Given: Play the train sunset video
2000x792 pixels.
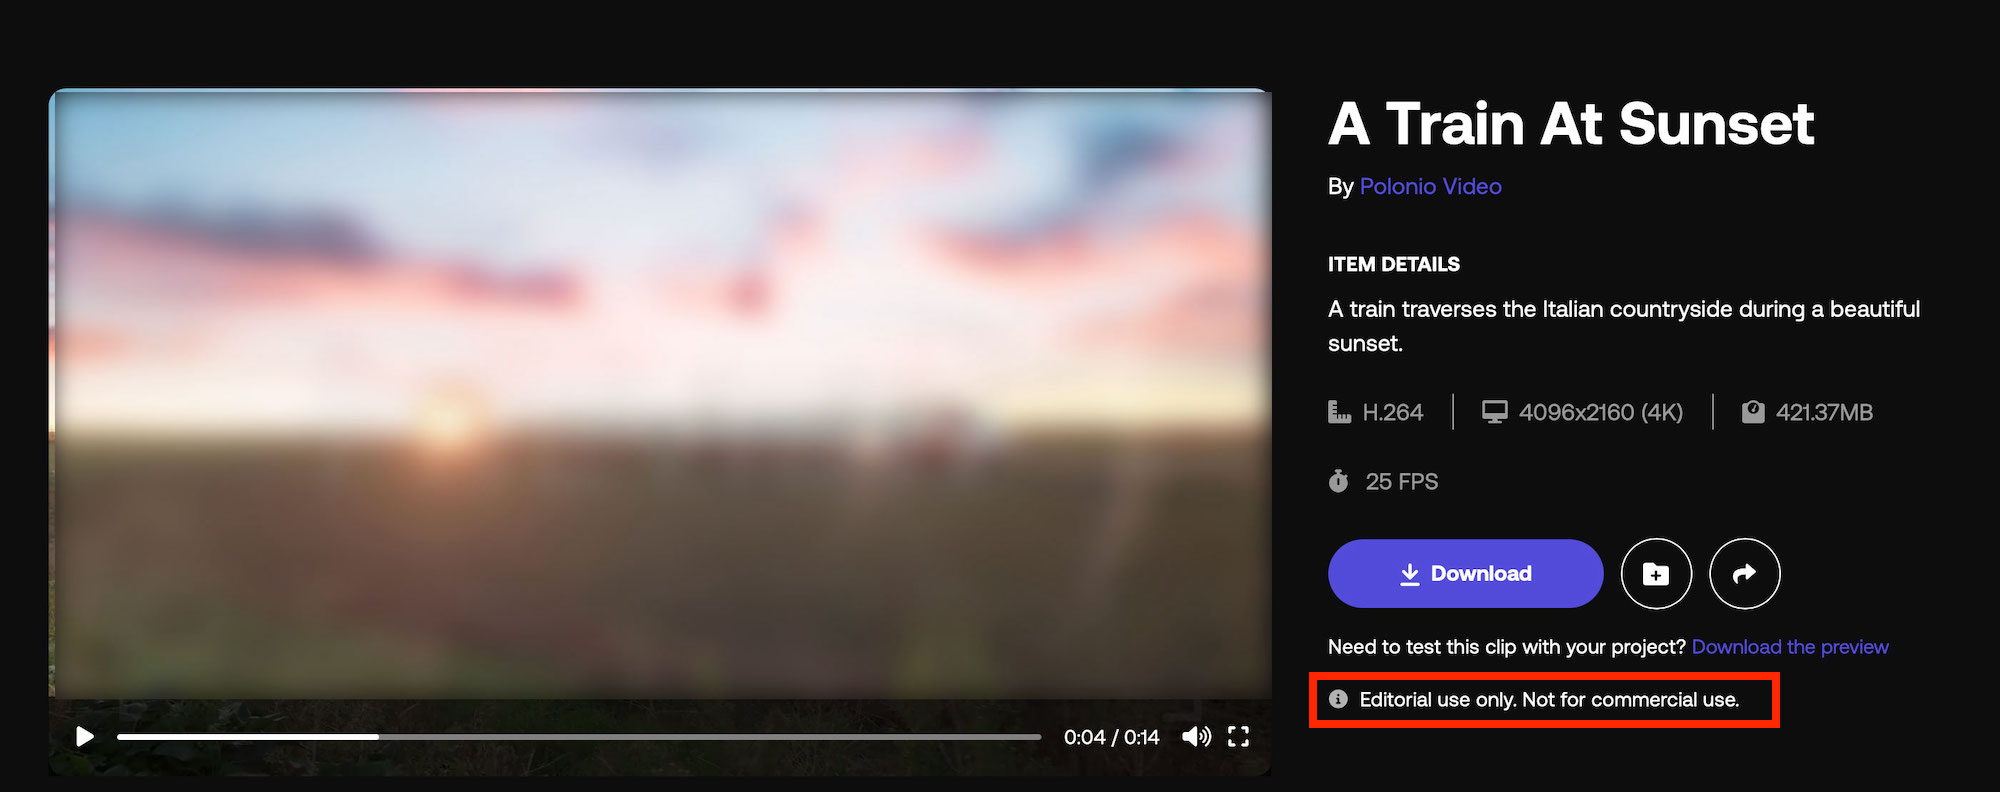Looking at the screenshot, I should tap(85, 737).
